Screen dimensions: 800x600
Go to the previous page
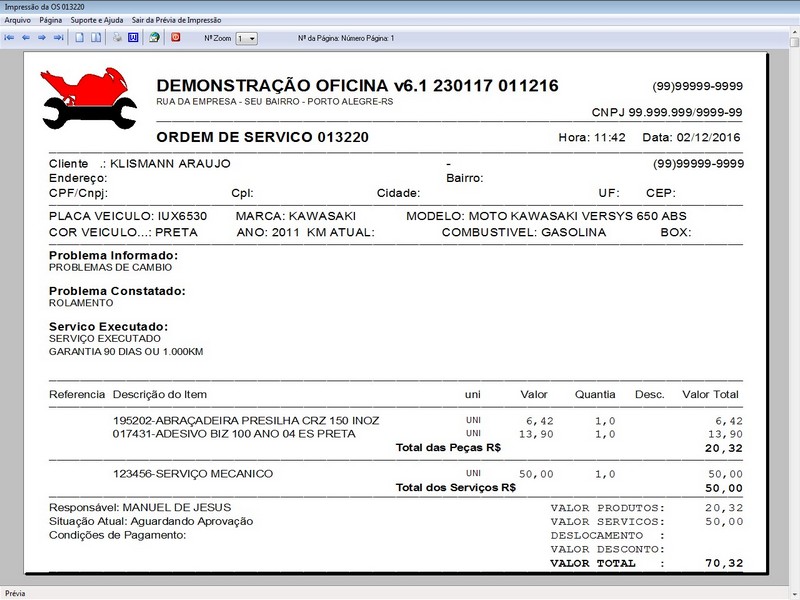click(x=27, y=38)
